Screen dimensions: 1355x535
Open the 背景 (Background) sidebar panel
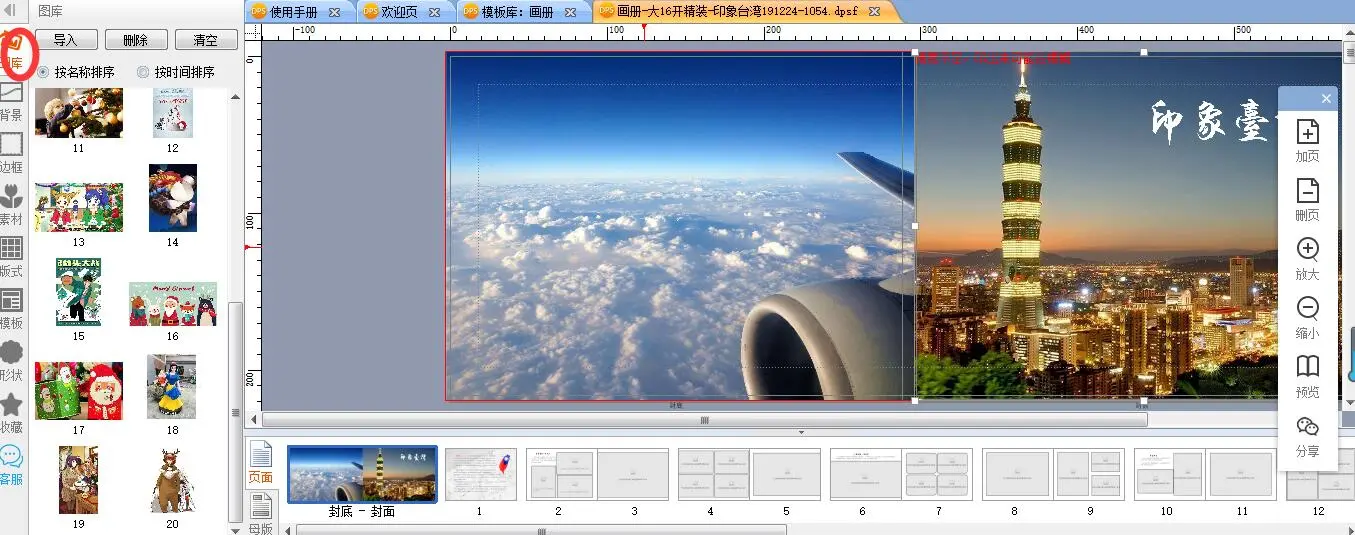11,100
